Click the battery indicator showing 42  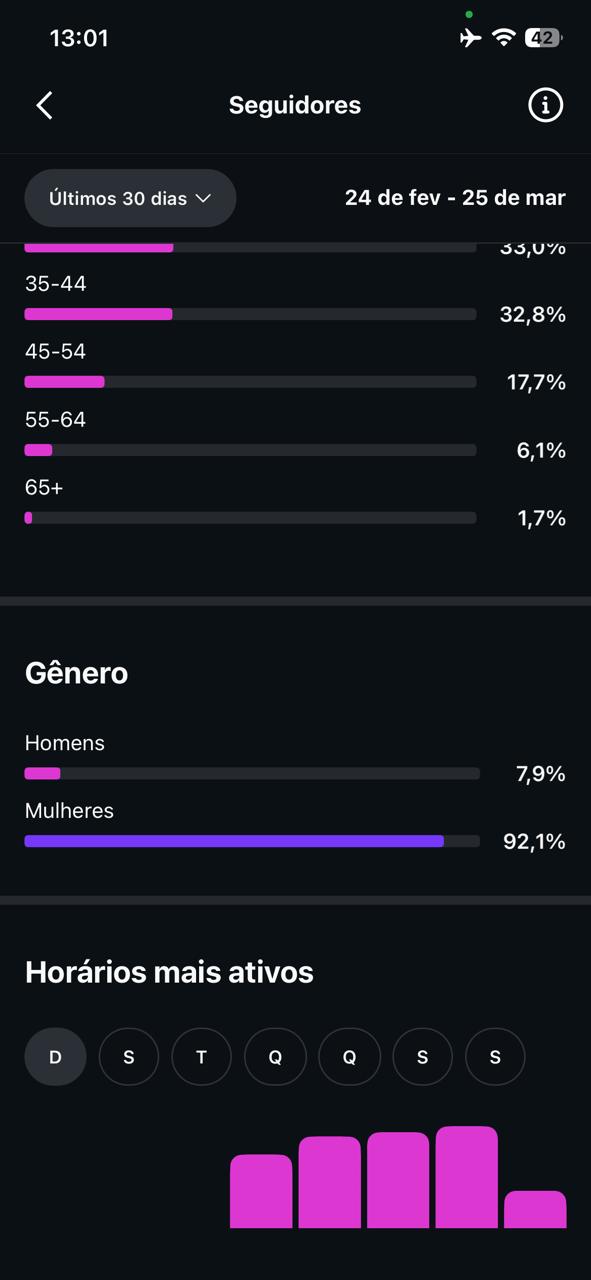point(543,37)
